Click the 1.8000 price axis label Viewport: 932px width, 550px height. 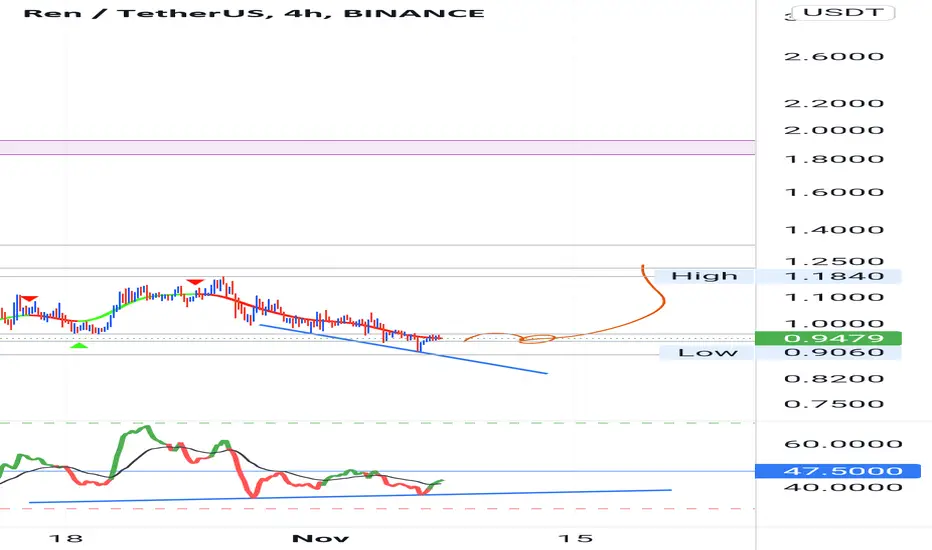(x=834, y=159)
